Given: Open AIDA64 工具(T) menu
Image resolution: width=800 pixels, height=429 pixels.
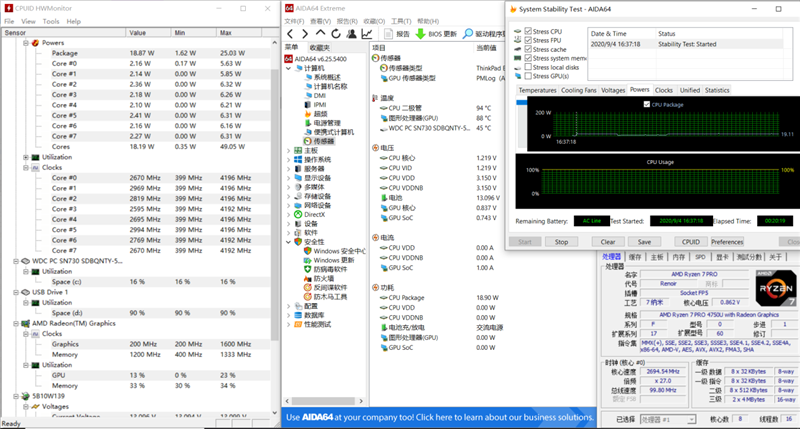Looking at the screenshot, I should tap(401, 21).
